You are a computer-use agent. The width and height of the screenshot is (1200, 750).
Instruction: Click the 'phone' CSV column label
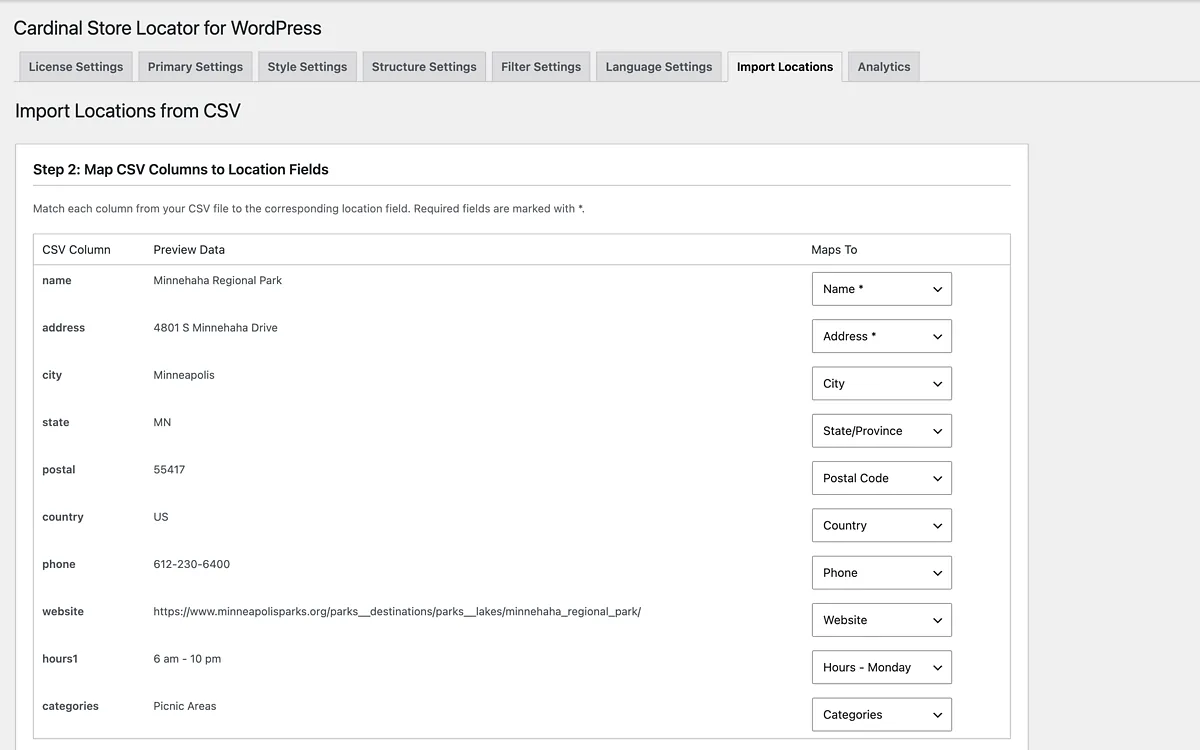point(59,564)
